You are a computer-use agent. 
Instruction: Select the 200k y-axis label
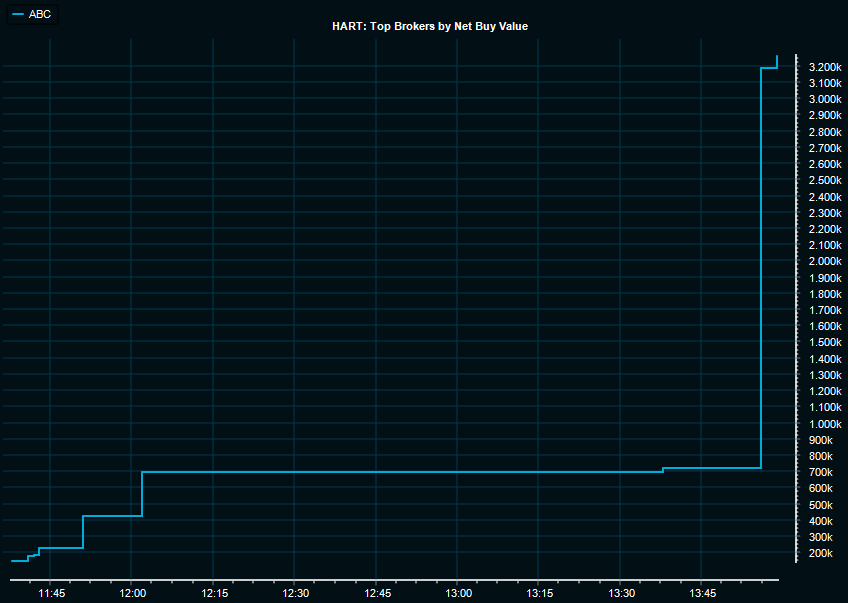[820, 553]
